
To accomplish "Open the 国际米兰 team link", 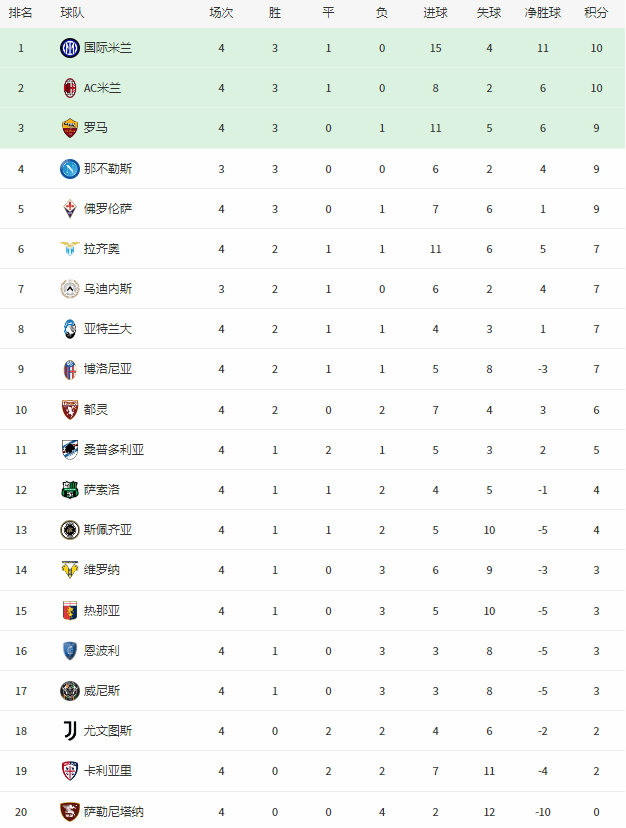I will point(108,48).
